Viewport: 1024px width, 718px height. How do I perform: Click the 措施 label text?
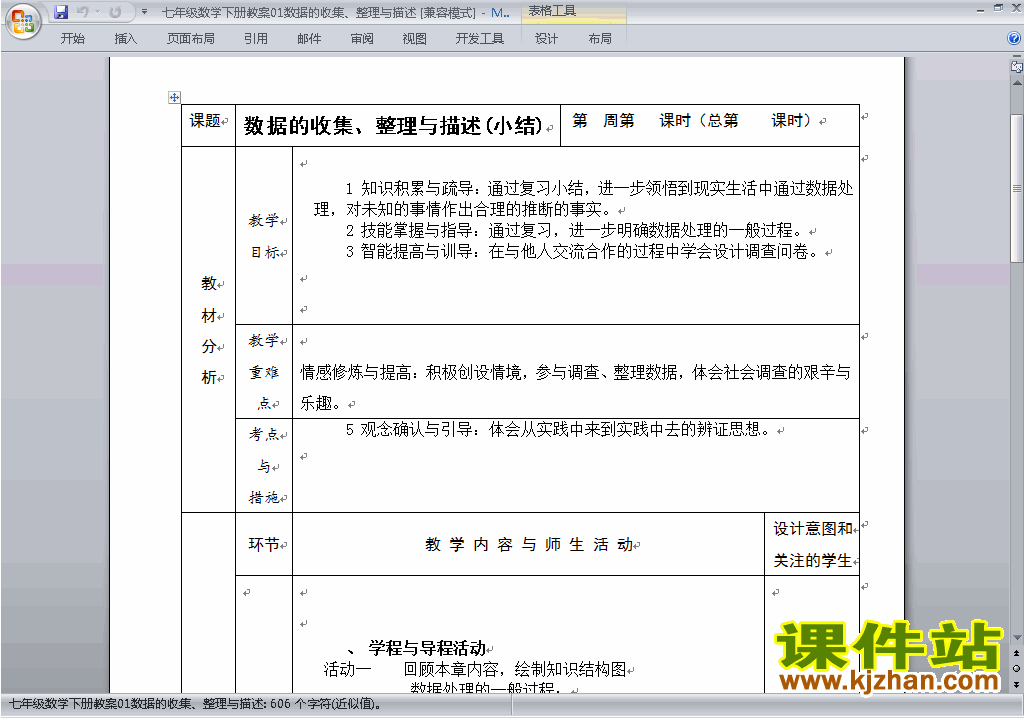(264, 497)
